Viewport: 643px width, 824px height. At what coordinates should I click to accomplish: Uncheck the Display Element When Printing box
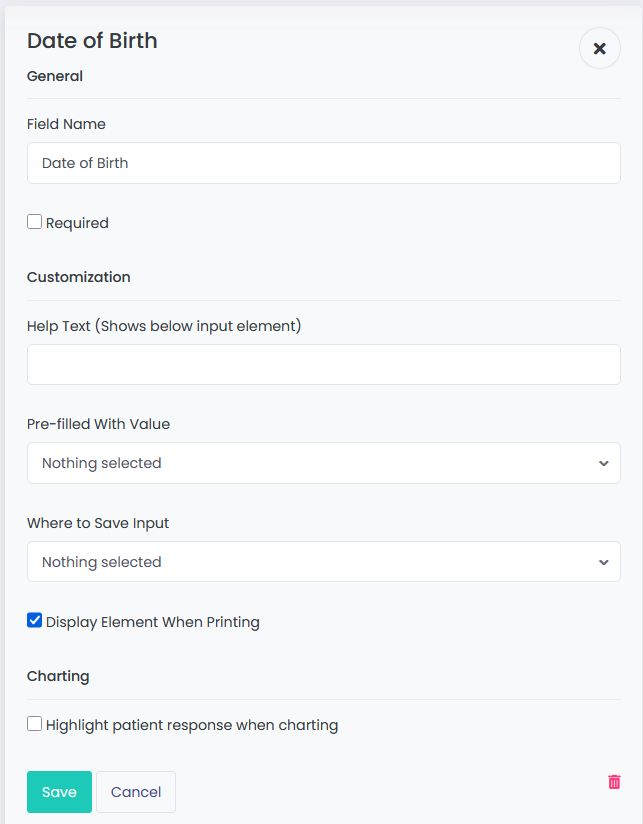tap(35, 621)
